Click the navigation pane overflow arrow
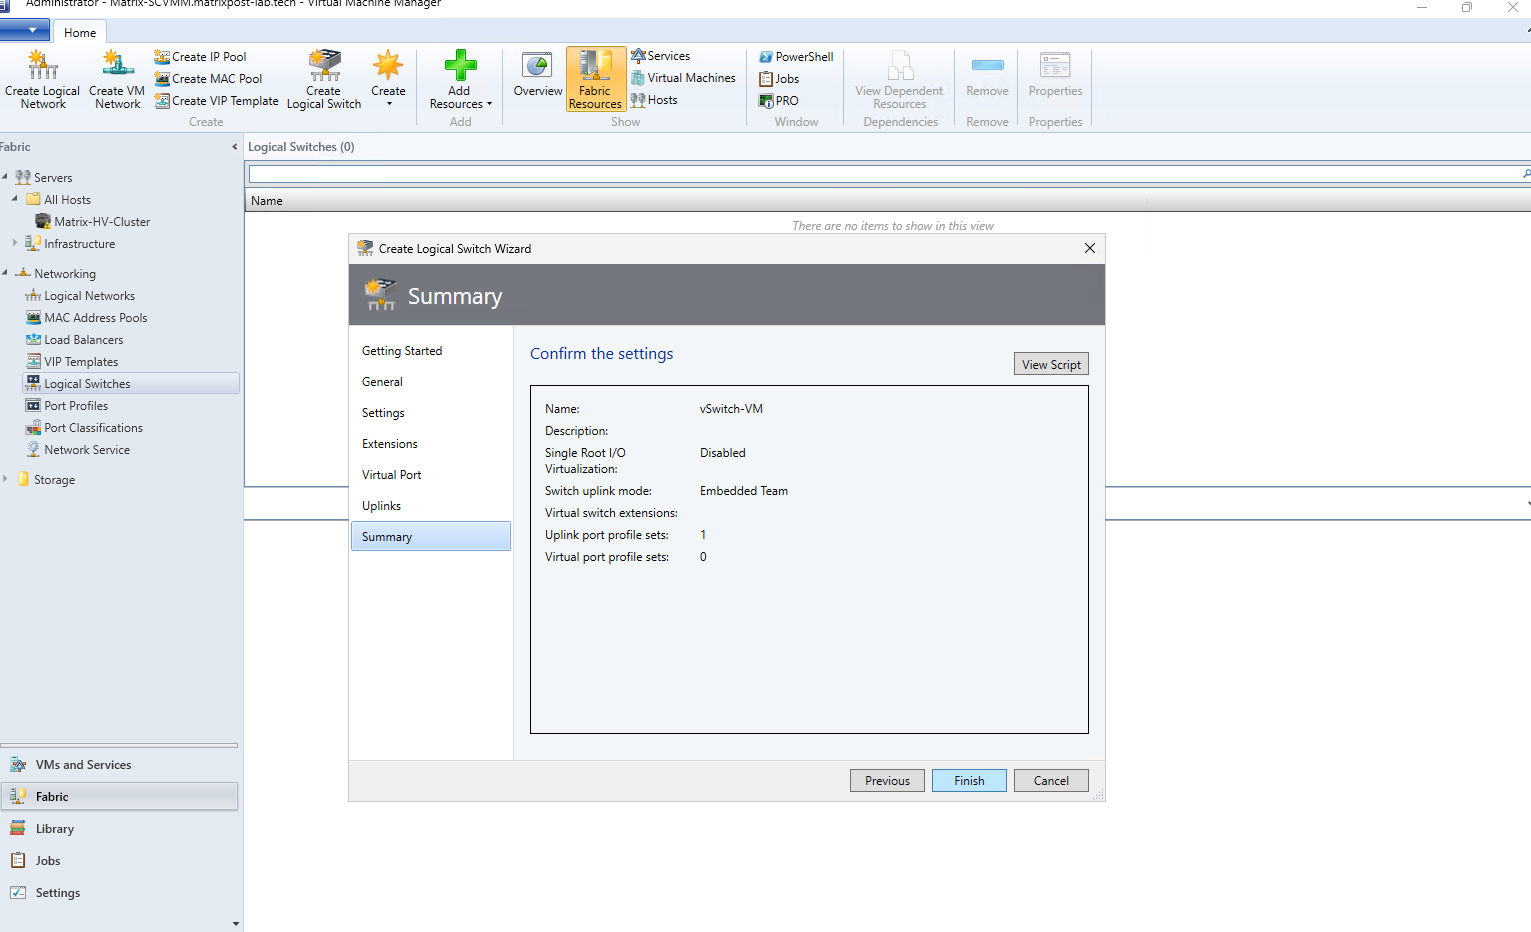The image size is (1531, 932). pos(236,924)
